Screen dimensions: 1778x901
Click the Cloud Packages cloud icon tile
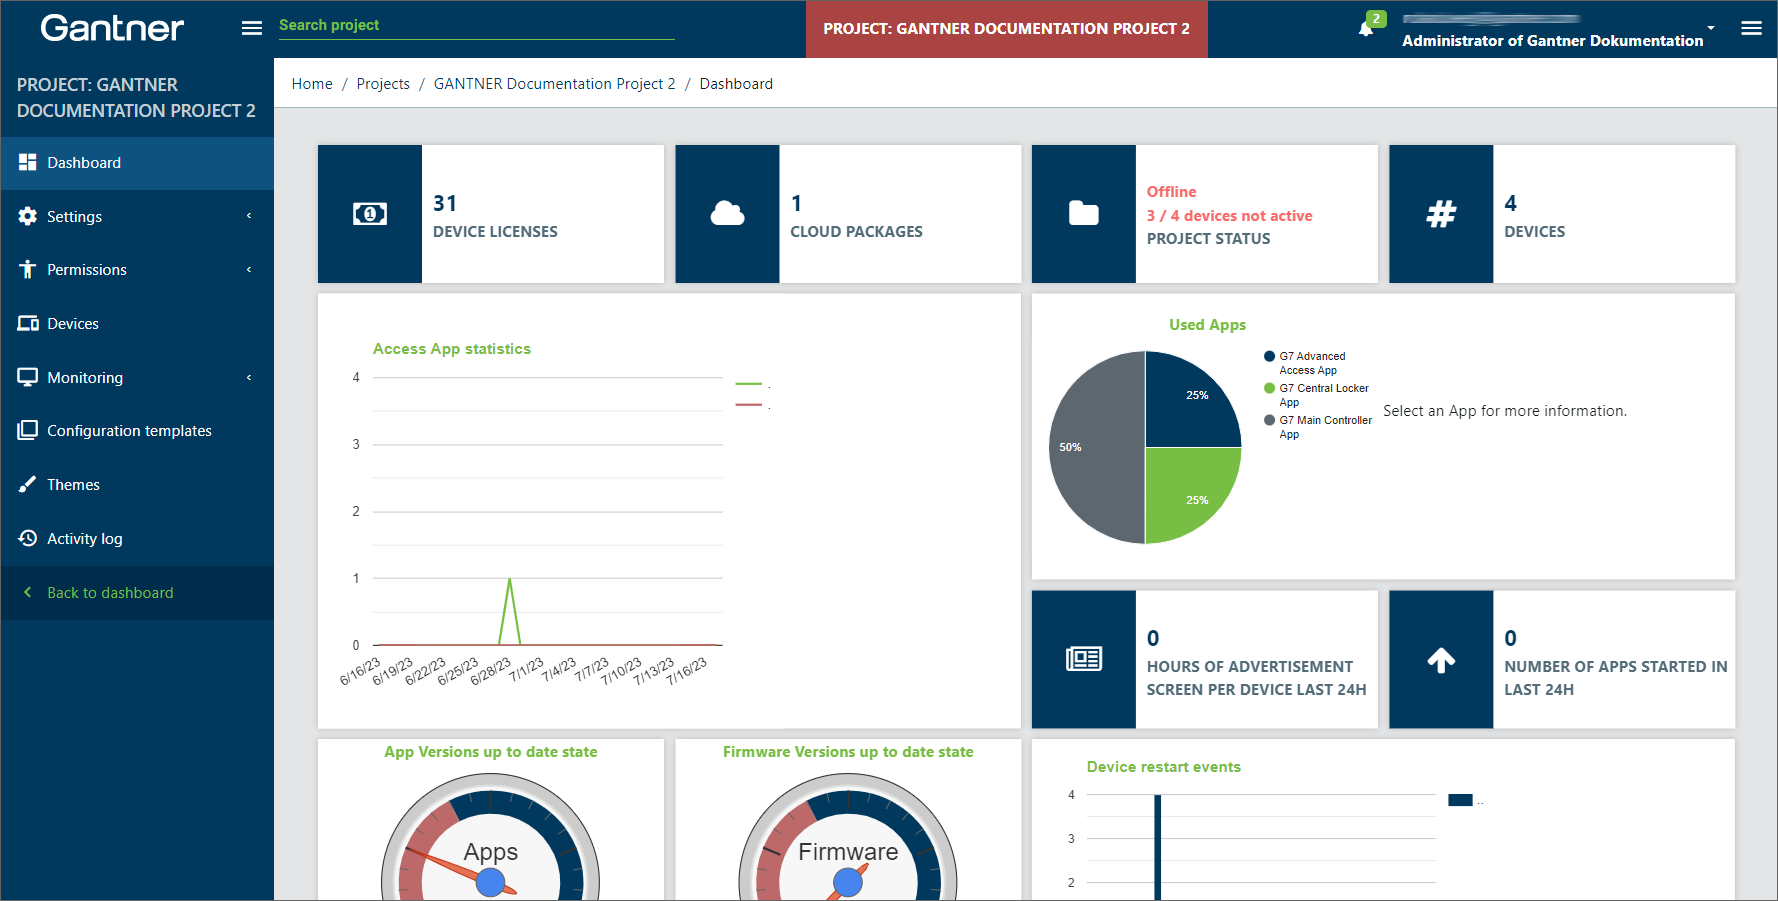pyautogui.click(x=727, y=214)
